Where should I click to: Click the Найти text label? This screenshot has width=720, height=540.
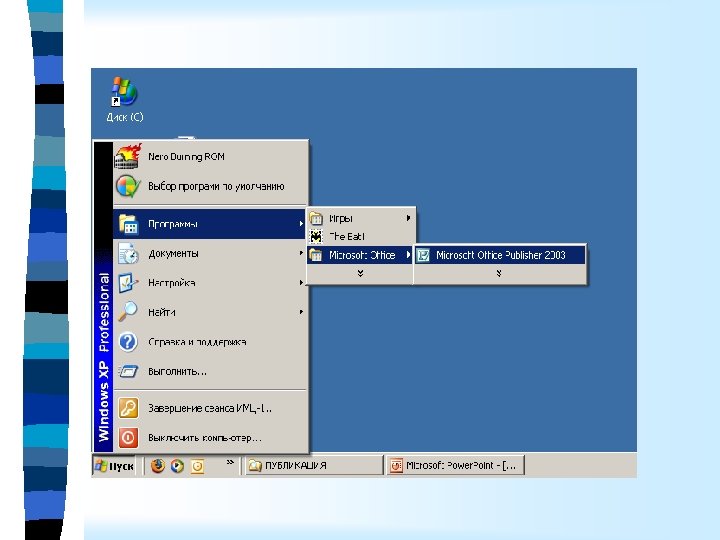pos(162,312)
